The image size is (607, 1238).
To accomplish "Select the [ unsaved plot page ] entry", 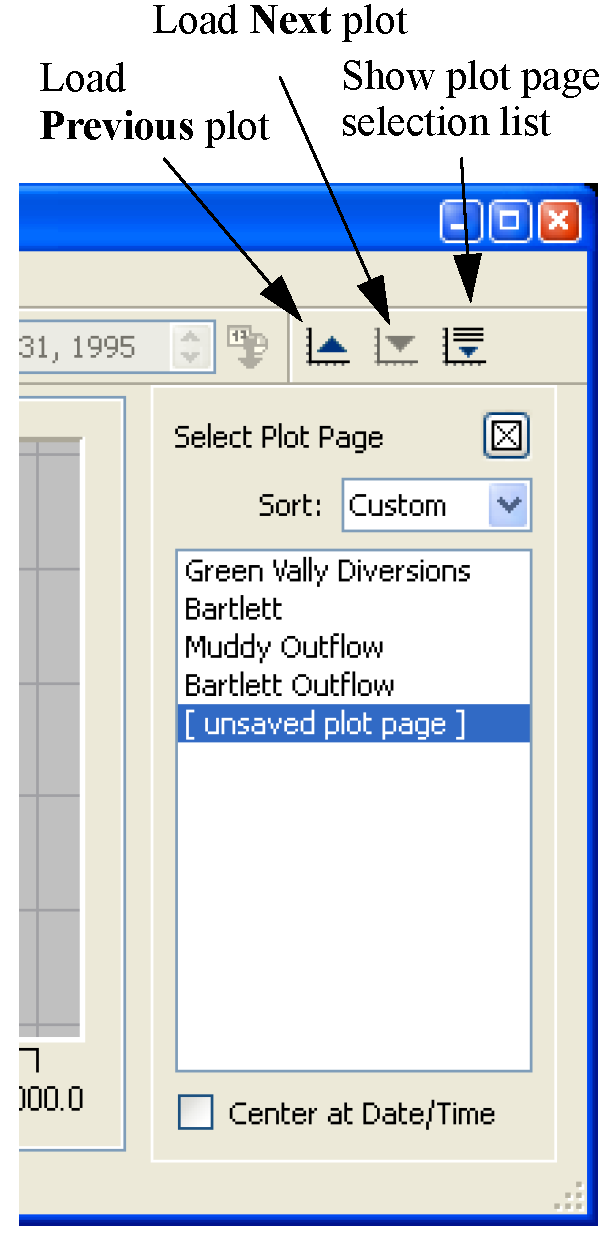I will click(x=325, y=723).
